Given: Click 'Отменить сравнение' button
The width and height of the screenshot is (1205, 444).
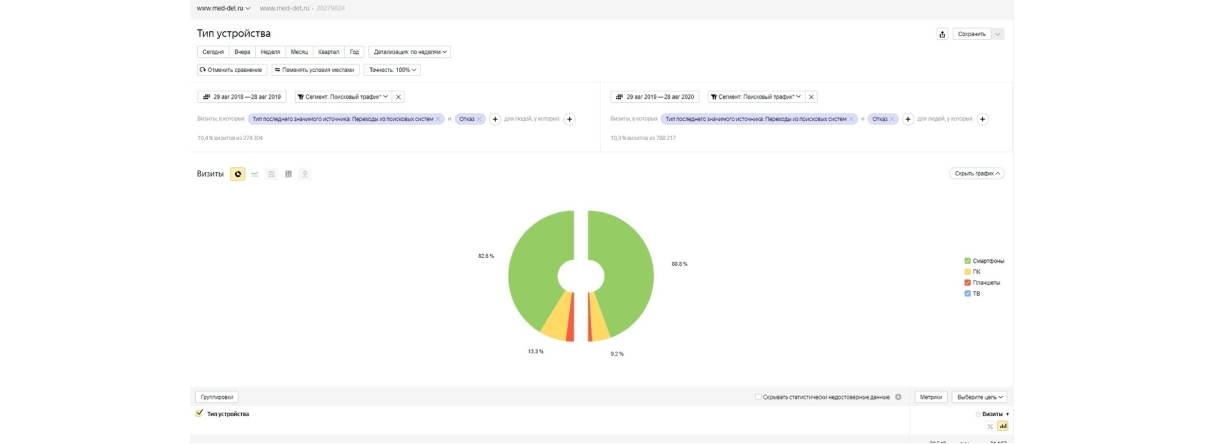Looking at the screenshot, I should coord(232,70).
